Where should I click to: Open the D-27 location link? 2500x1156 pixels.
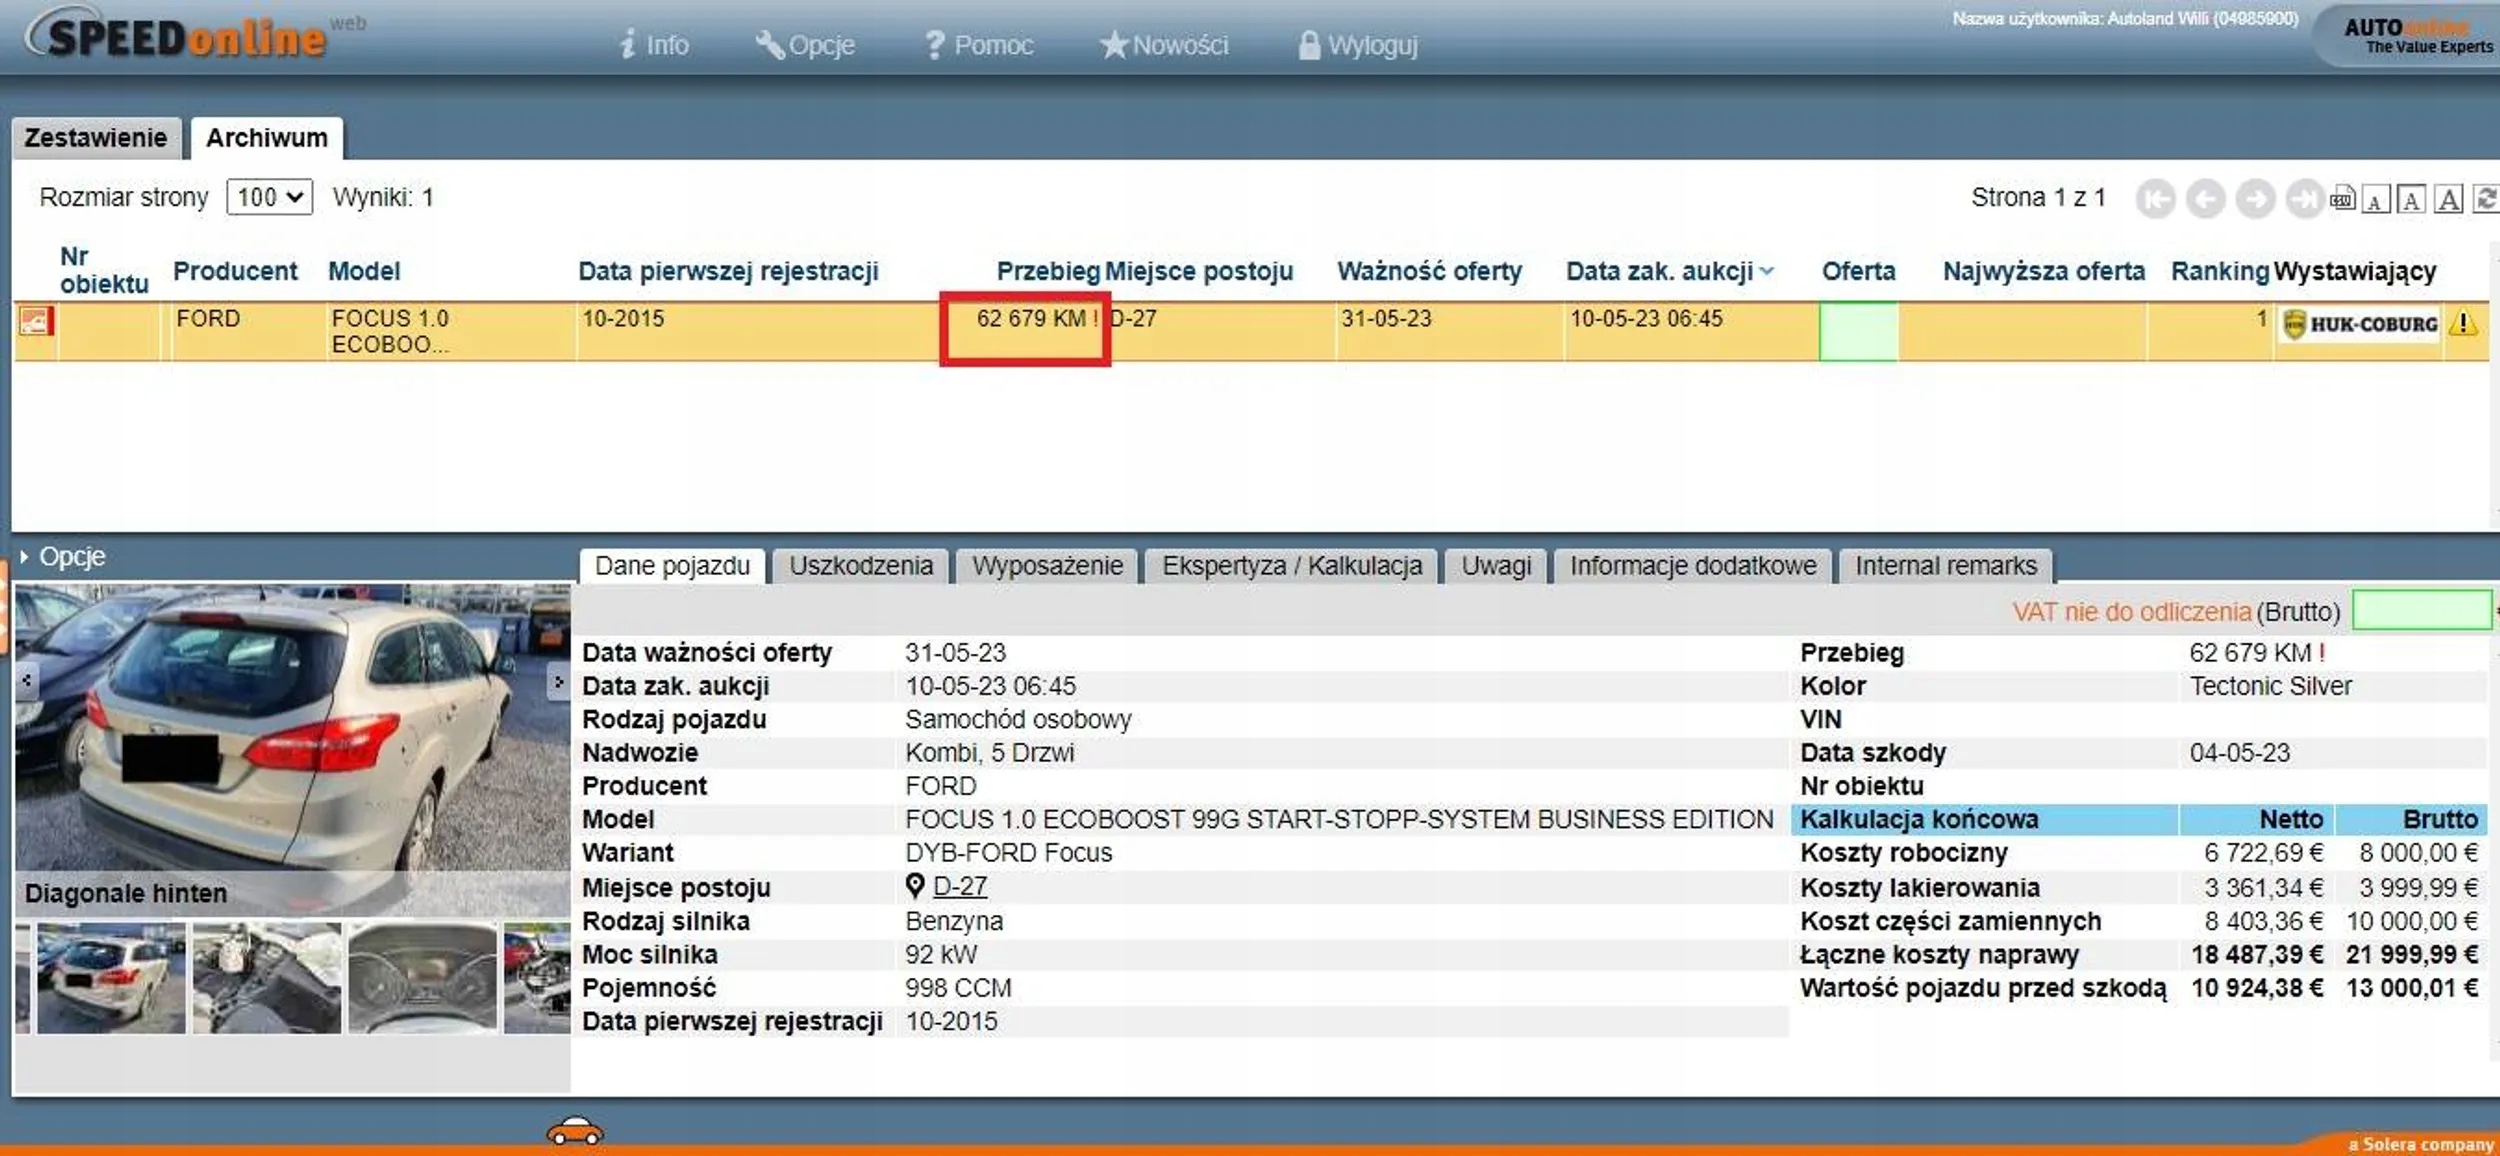pyautogui.click(x=959, y=886)
